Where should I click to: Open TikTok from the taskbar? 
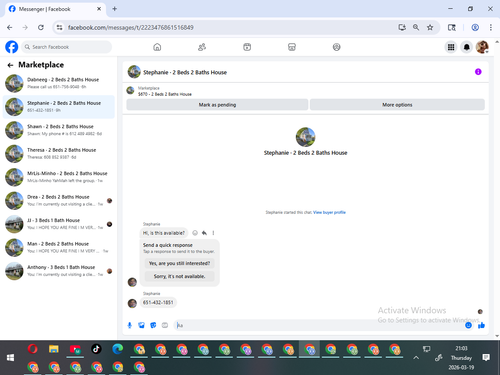[96, 349]
